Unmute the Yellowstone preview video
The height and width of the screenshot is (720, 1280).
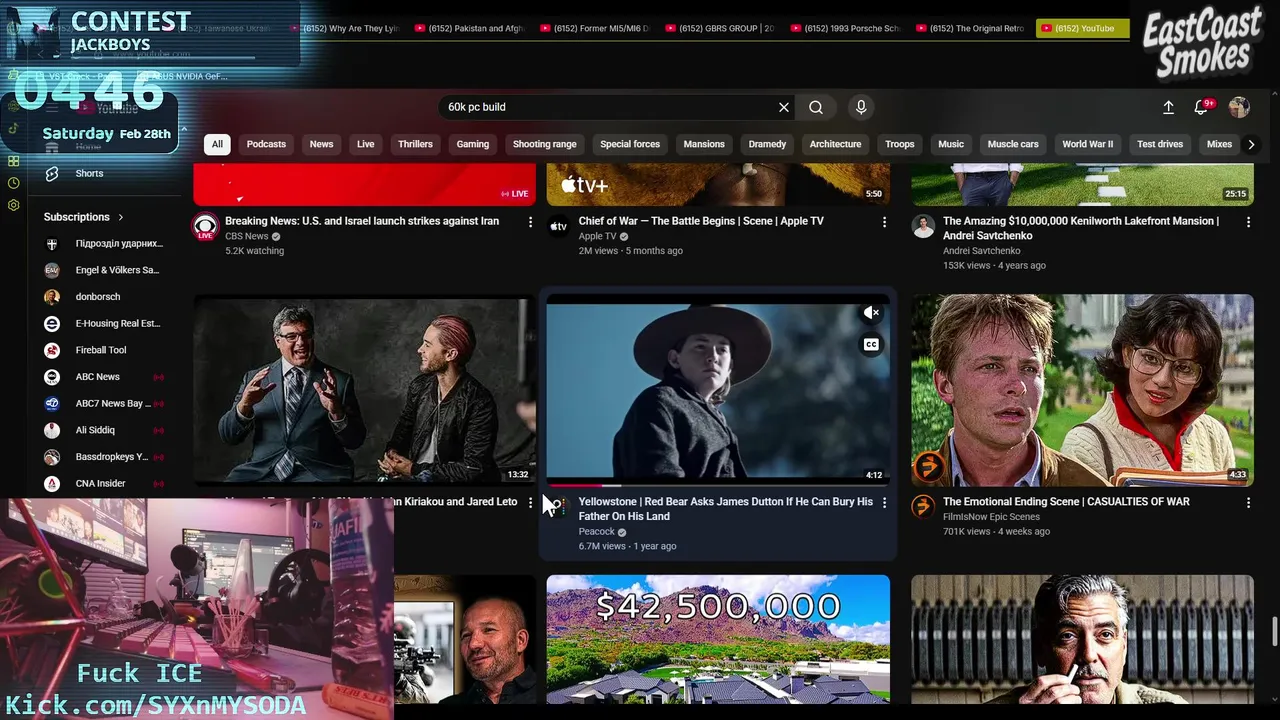[871, 313]
